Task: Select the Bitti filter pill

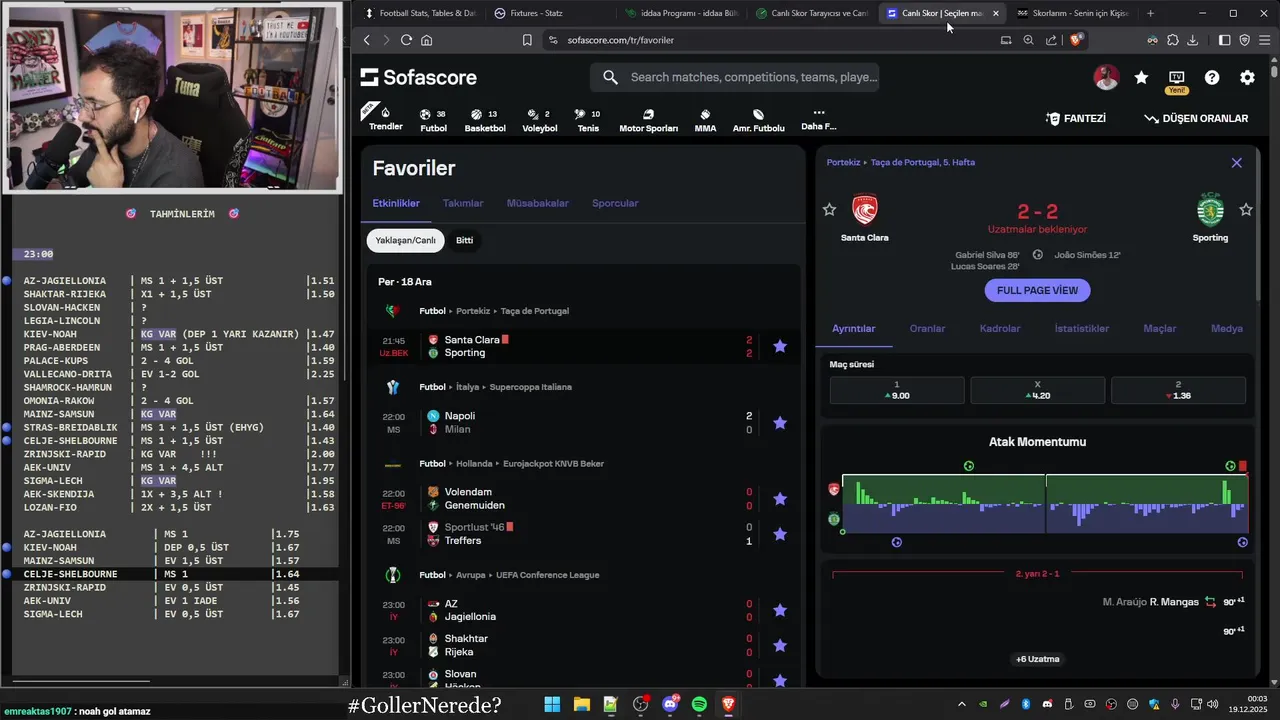Action: 464,240
